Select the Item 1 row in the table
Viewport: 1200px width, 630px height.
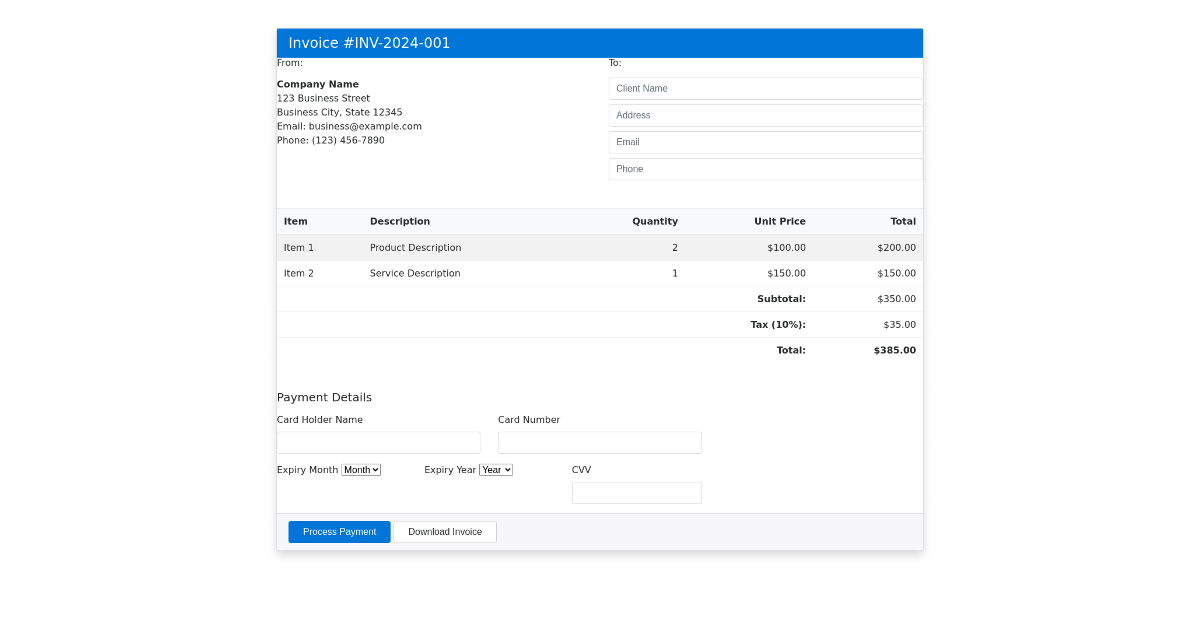coord(600,247)
